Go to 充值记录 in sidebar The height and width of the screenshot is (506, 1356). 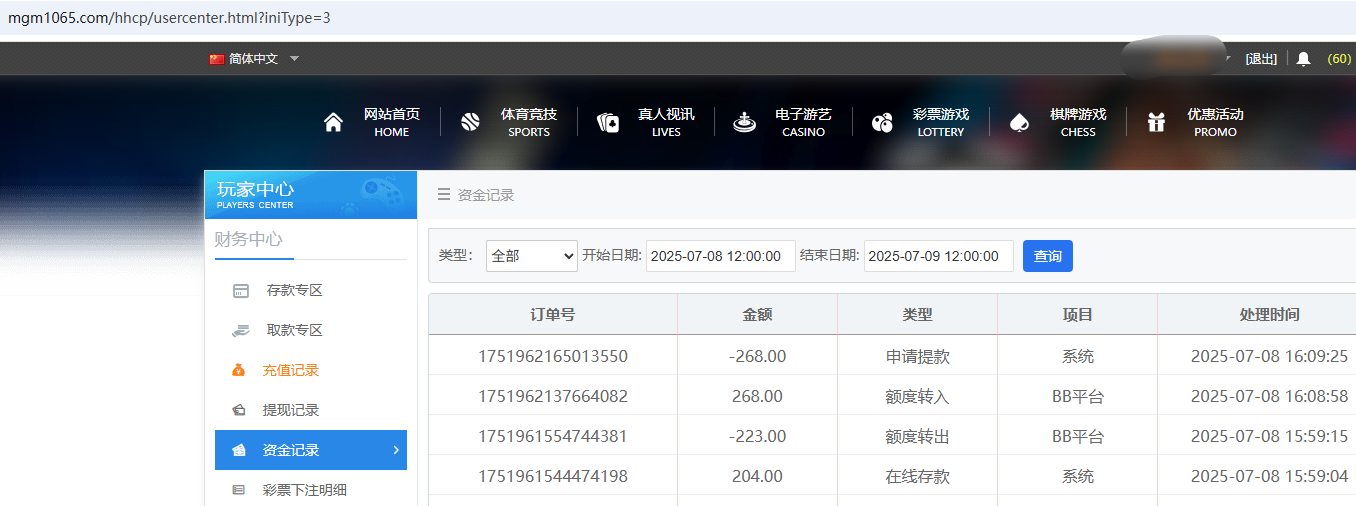click(x=290, y=370)
